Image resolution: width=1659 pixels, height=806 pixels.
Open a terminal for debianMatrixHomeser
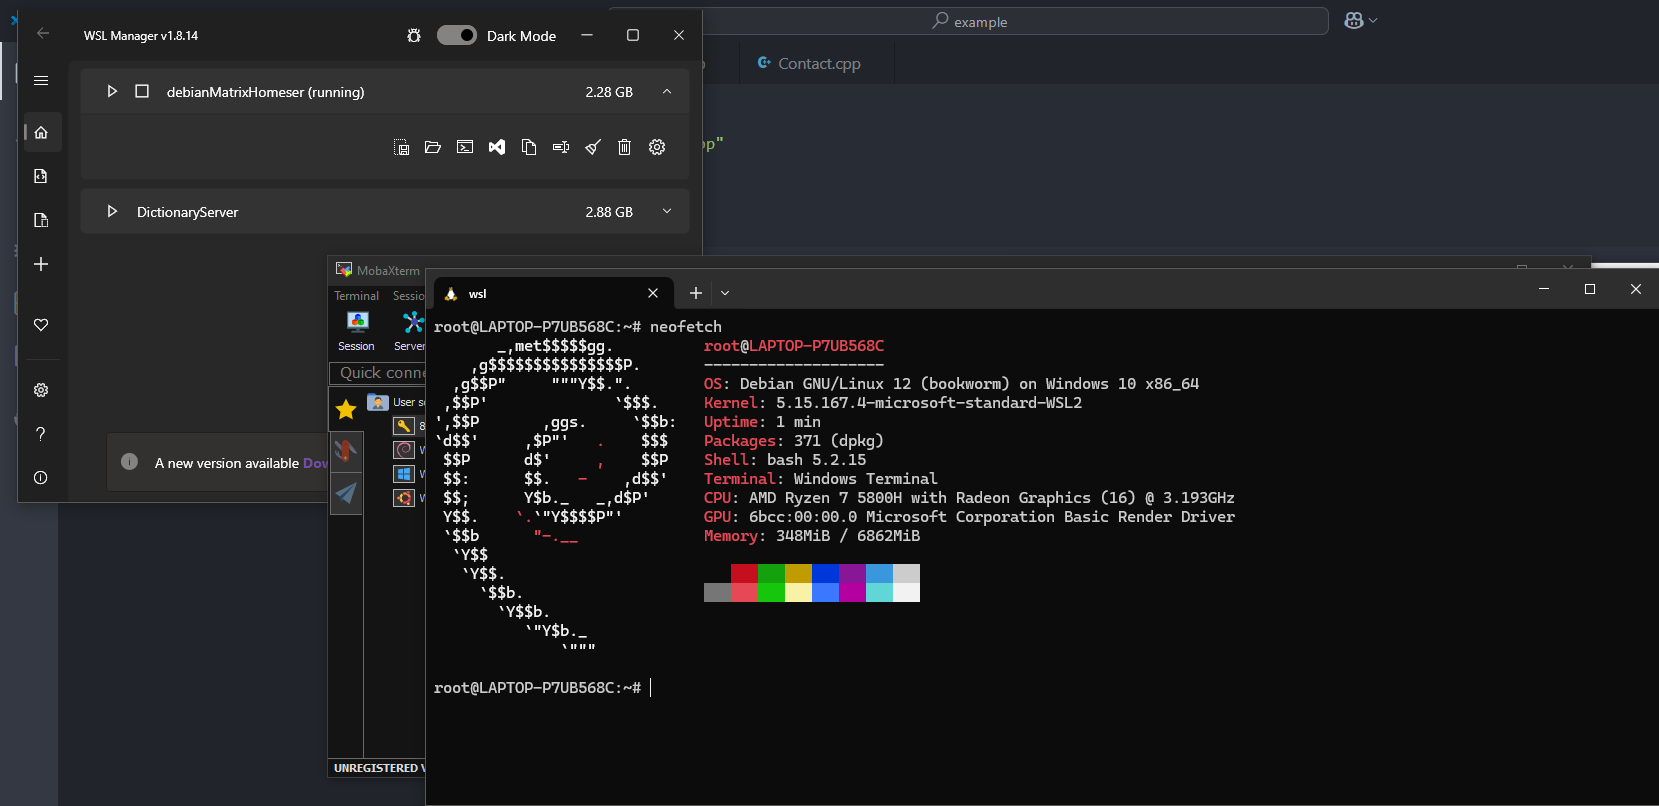pyautogui.click(x=465, y=147)
